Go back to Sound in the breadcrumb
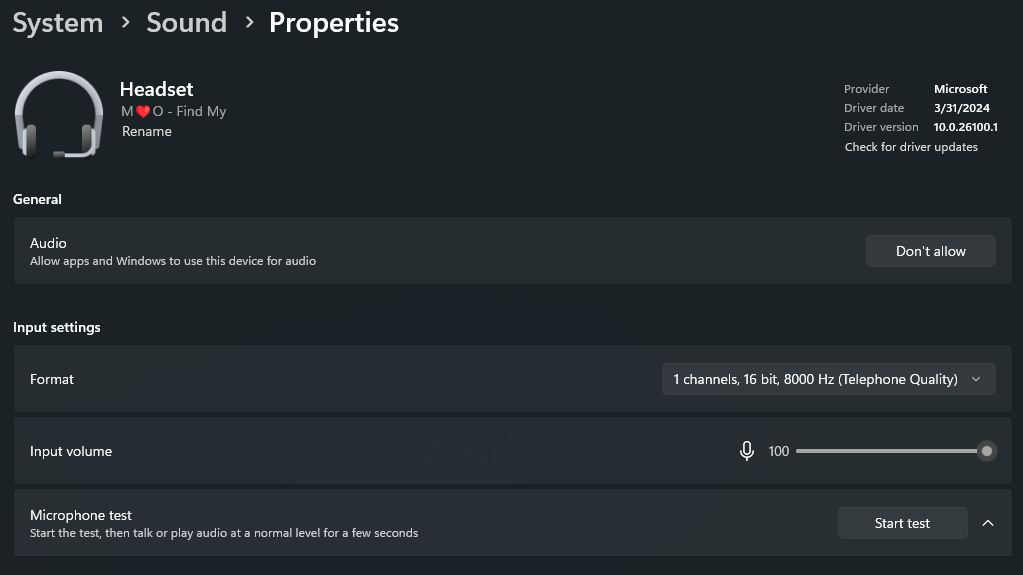The height and width of the screenshot is (575, 1023). point(186,23)
